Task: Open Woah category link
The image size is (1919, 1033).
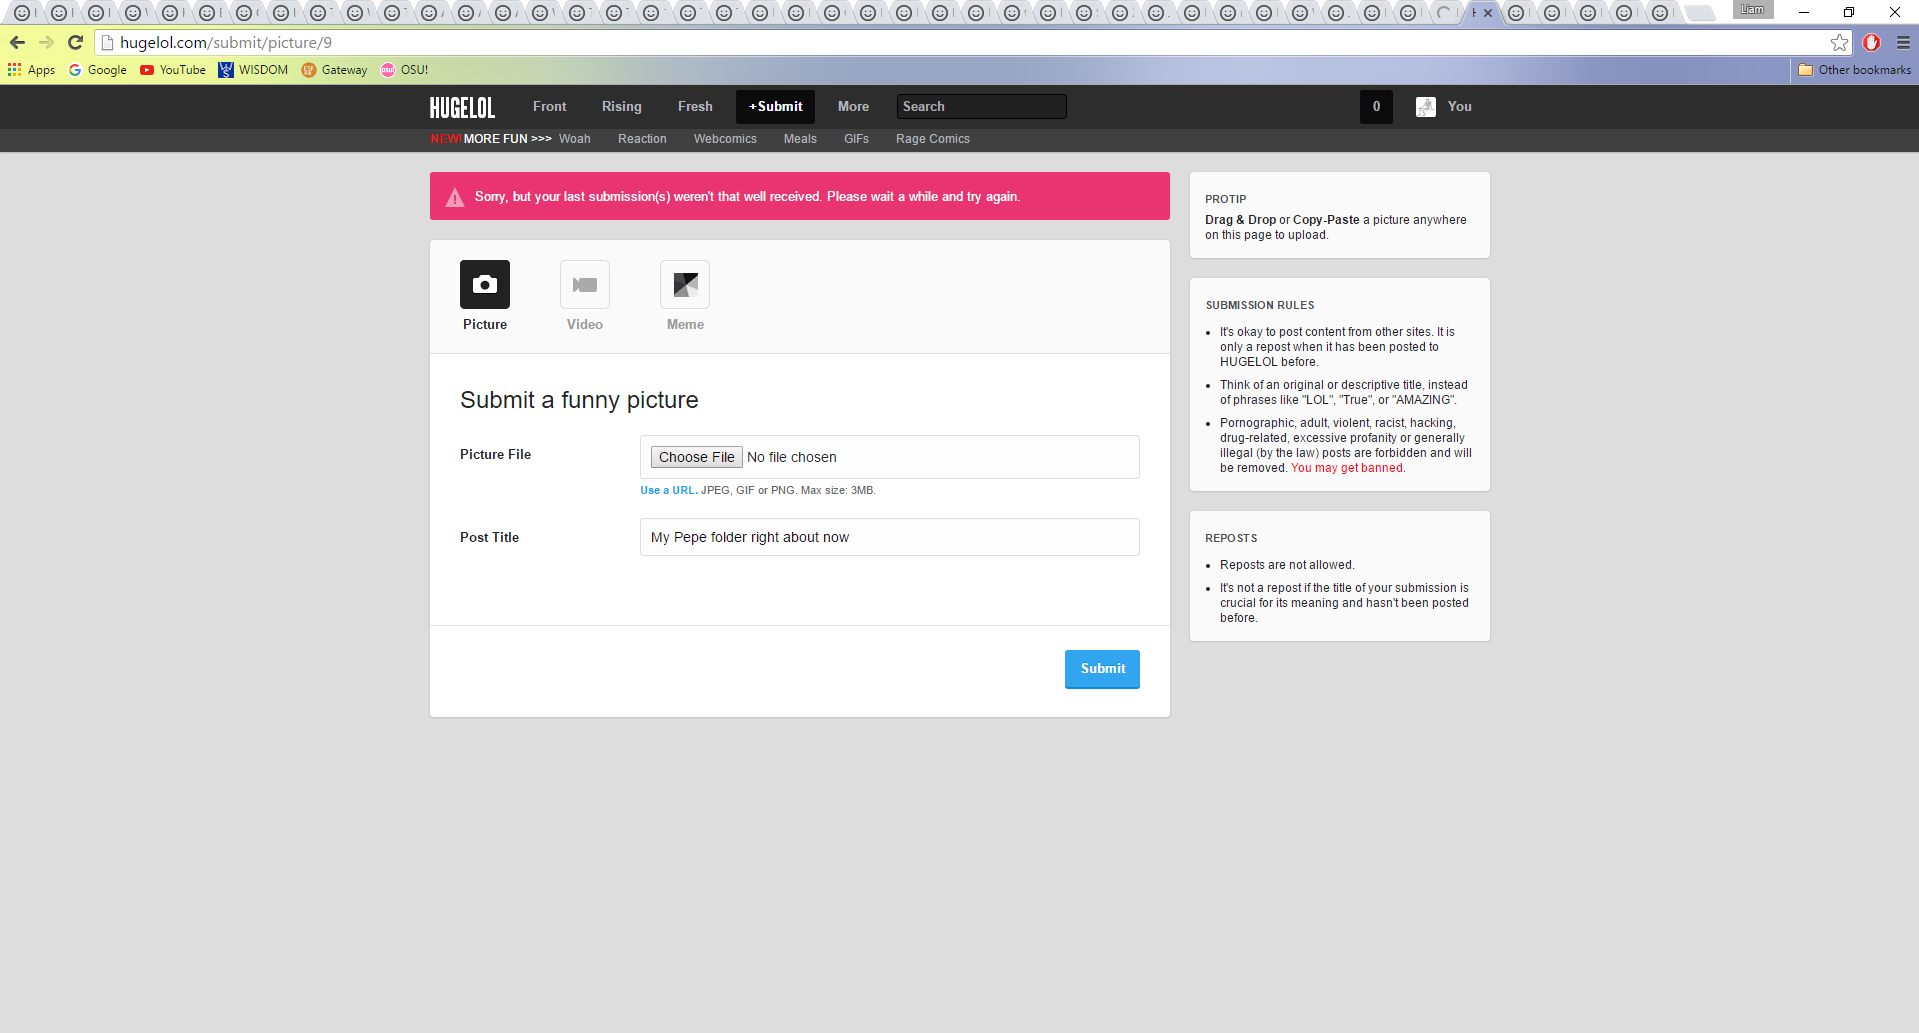Action: (x=574, y=139)
